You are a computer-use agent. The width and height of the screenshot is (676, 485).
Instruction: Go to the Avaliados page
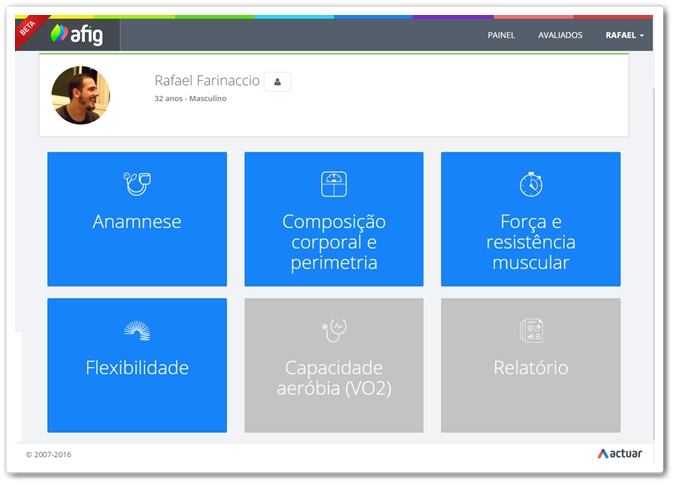[560, 35]
